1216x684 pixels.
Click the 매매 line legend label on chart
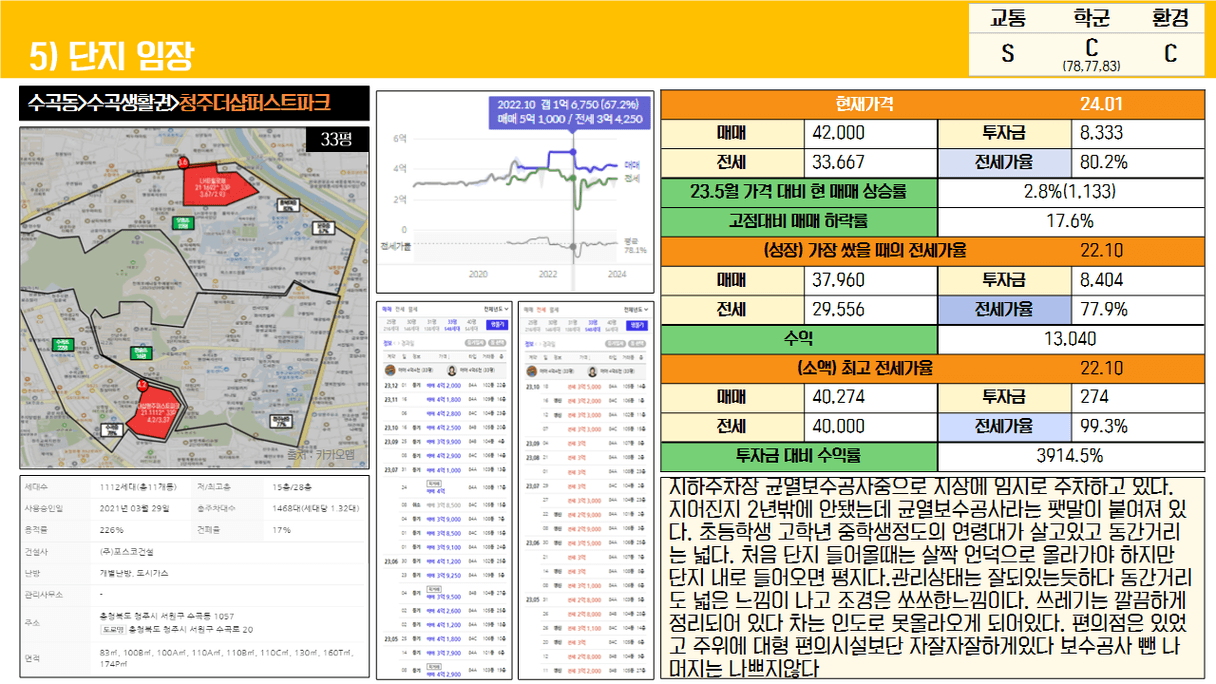(632, 164)
